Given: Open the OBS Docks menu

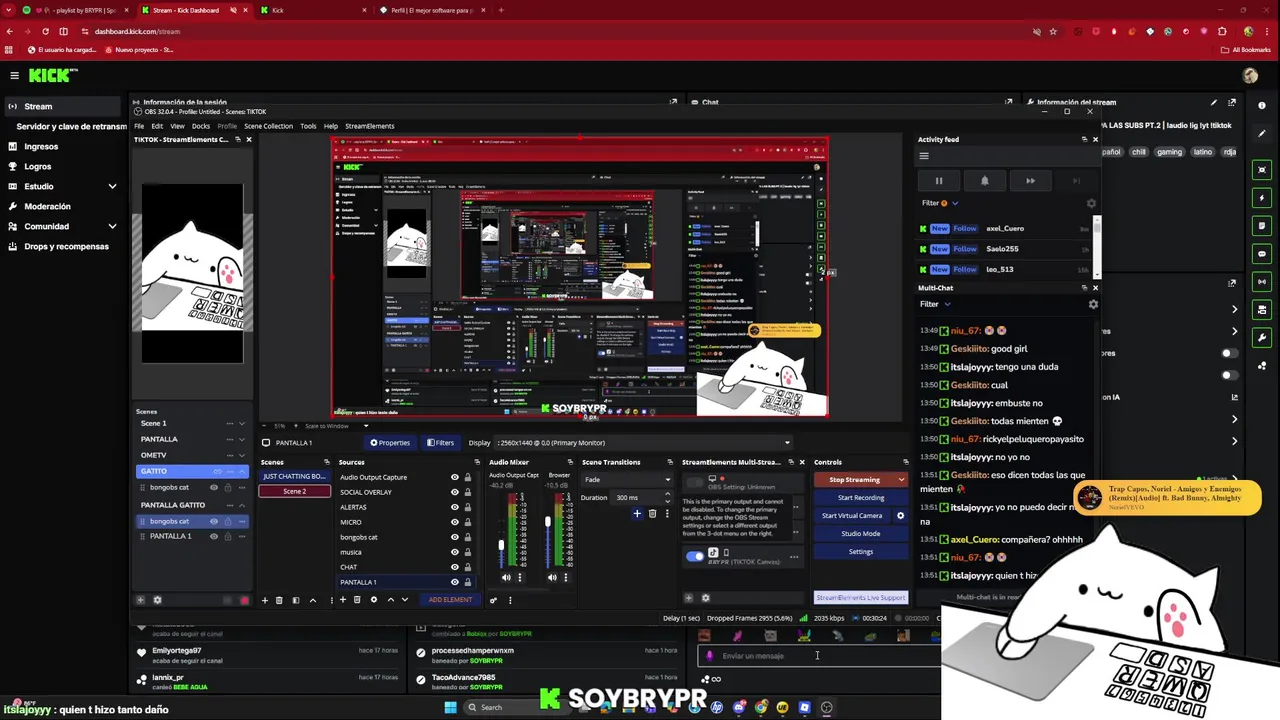Looking at the screenshot, I should (201, 126).
